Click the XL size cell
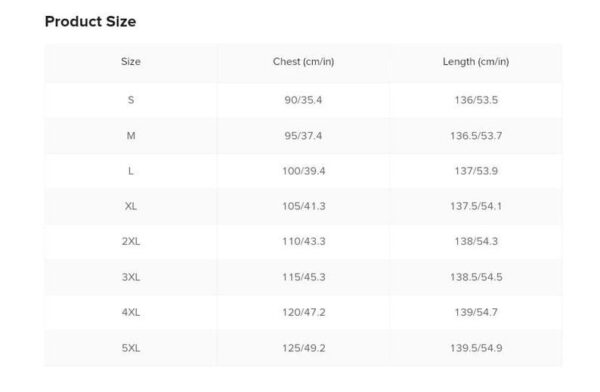The width and height of the screenshot is (600, 392). pos(131,206)
